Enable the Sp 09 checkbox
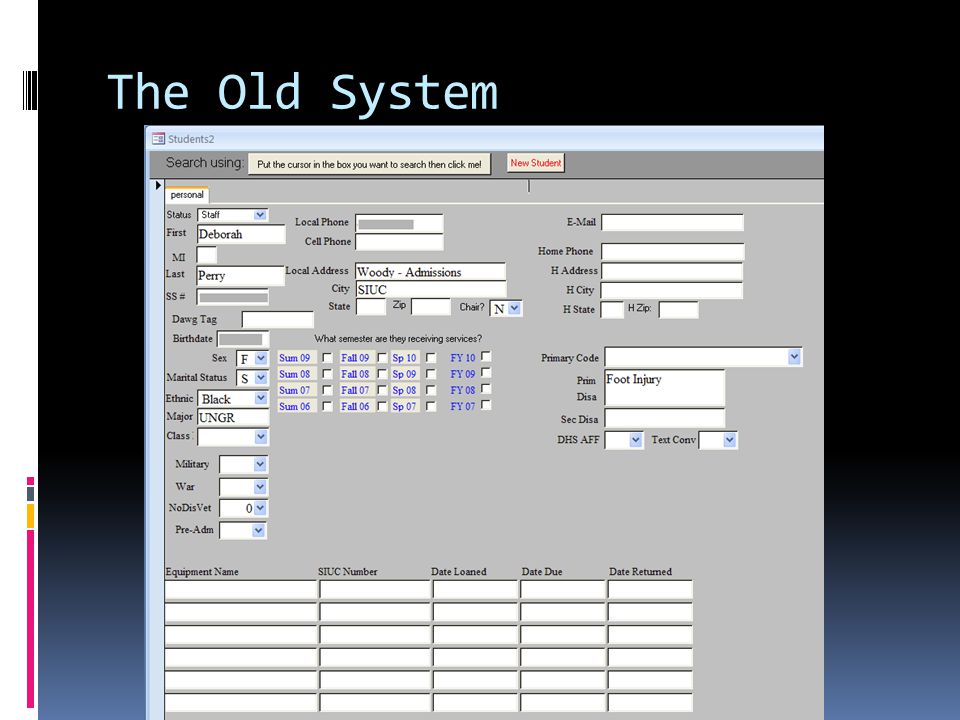 pos(431,373)
